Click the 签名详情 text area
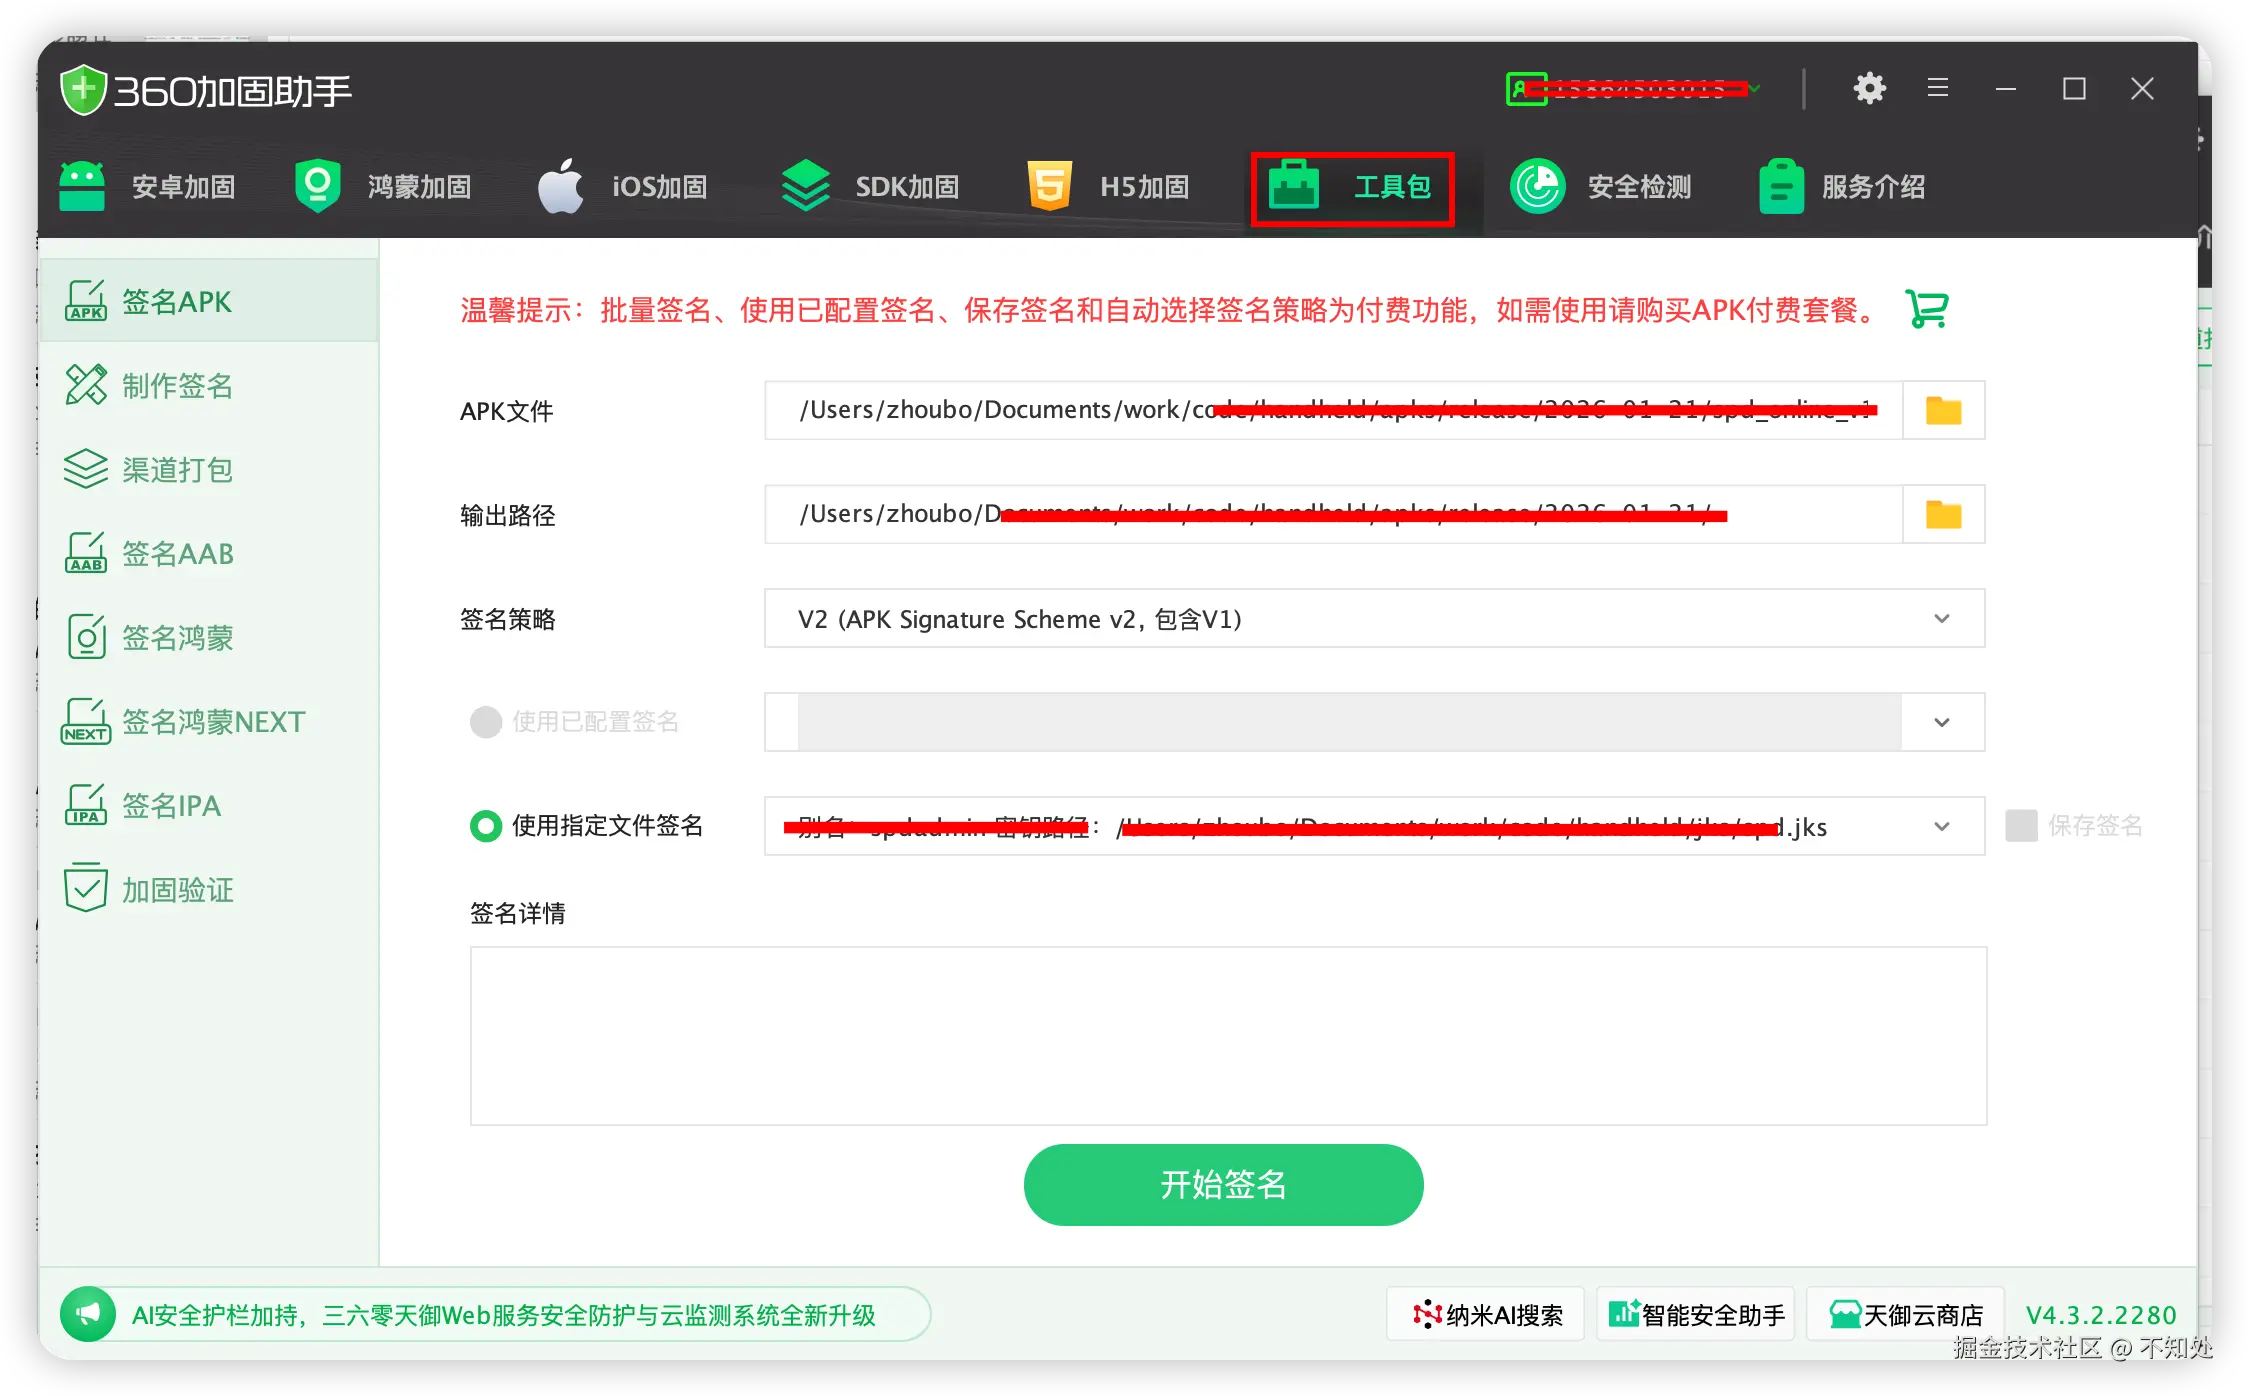 point(1228,1036)
